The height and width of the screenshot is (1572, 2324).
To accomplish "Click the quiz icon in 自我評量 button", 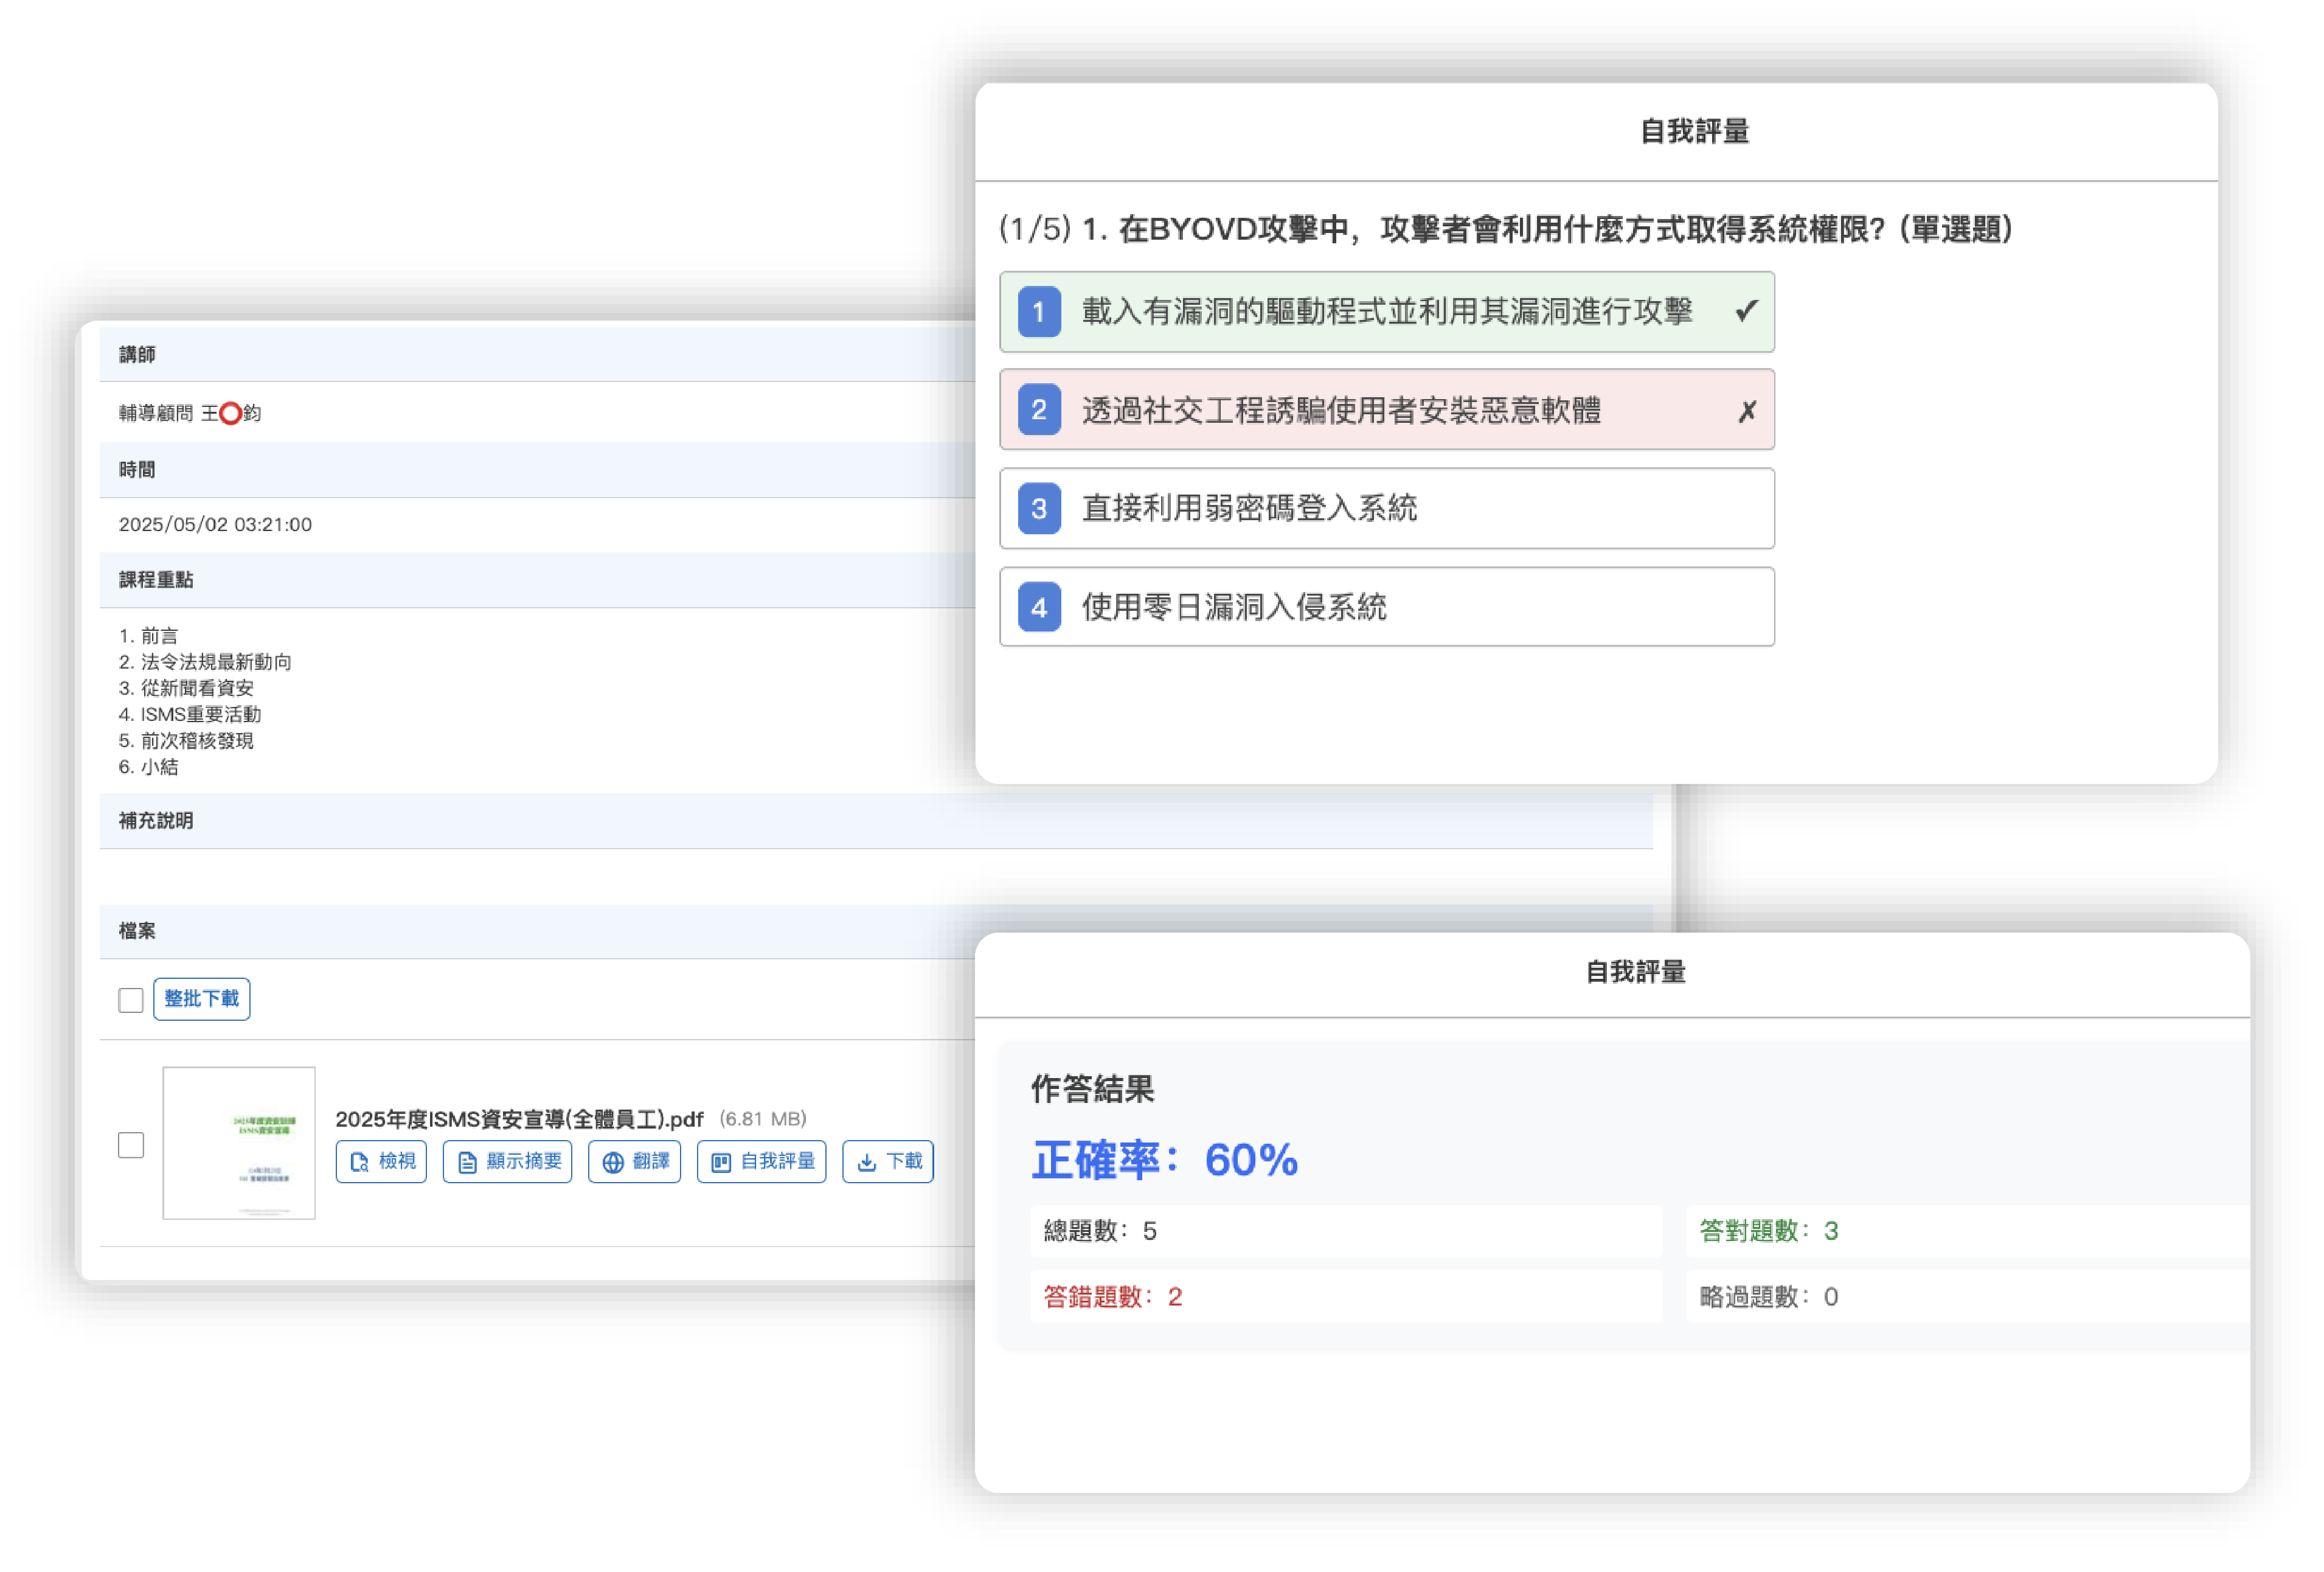I will point(721,1162).
